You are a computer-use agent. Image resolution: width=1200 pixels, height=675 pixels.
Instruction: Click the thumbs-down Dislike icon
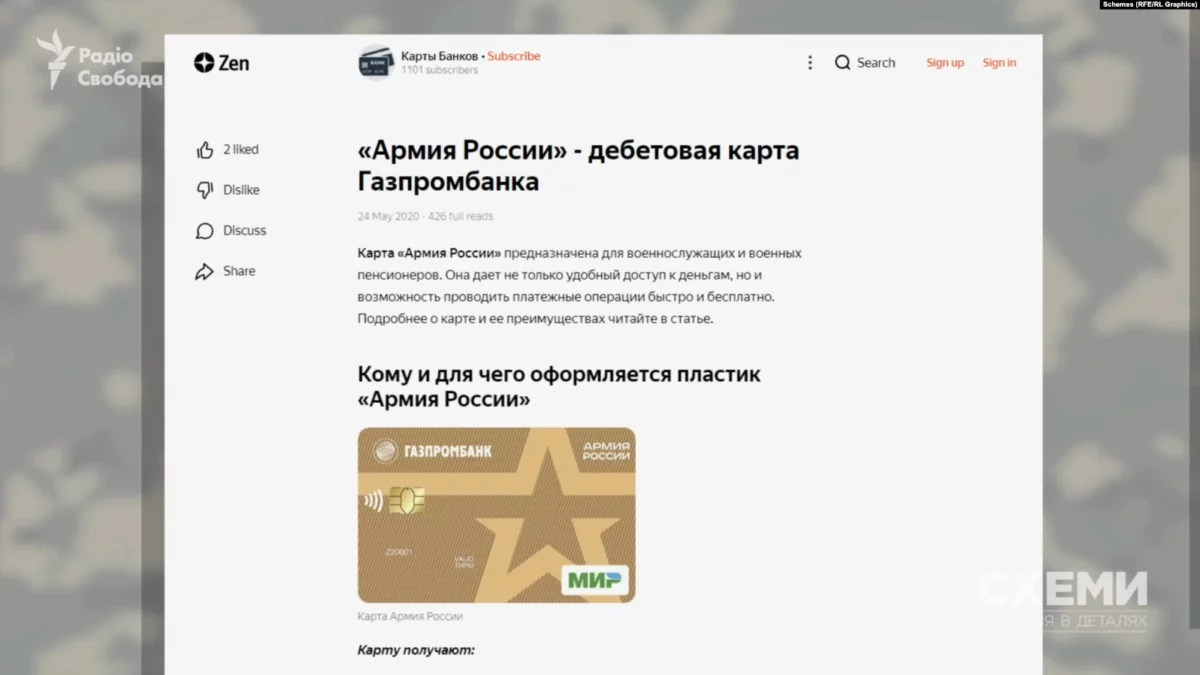click(205, 190)
